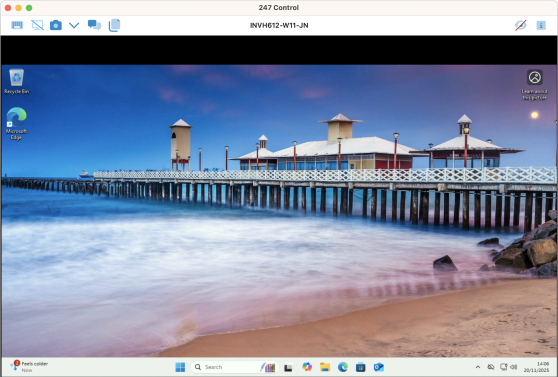Click the cloud sync off tray icon
Viewport: 558px width, 377px height.
point(491,367)
